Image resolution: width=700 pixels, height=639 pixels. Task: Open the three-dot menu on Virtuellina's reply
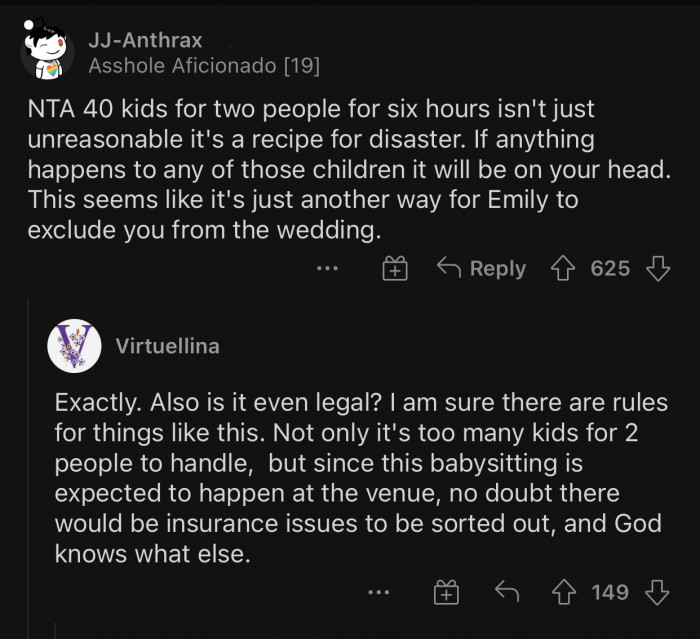[x=377, y=592]
